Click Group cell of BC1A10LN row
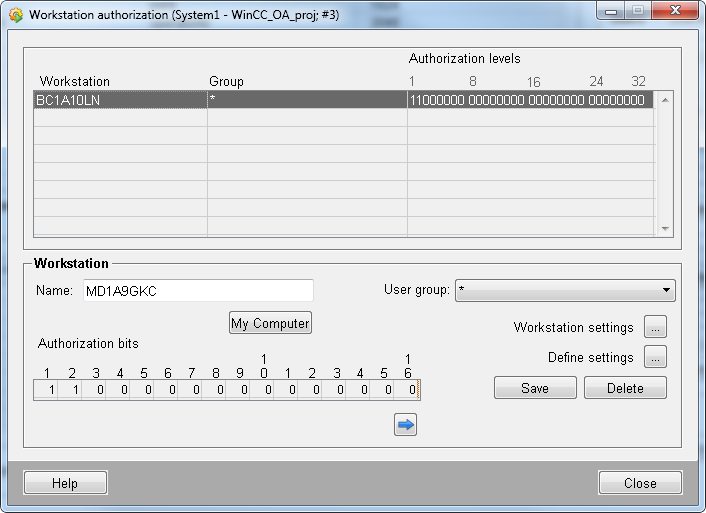Viewport: 706px width, 513px height. click(307, 100)
